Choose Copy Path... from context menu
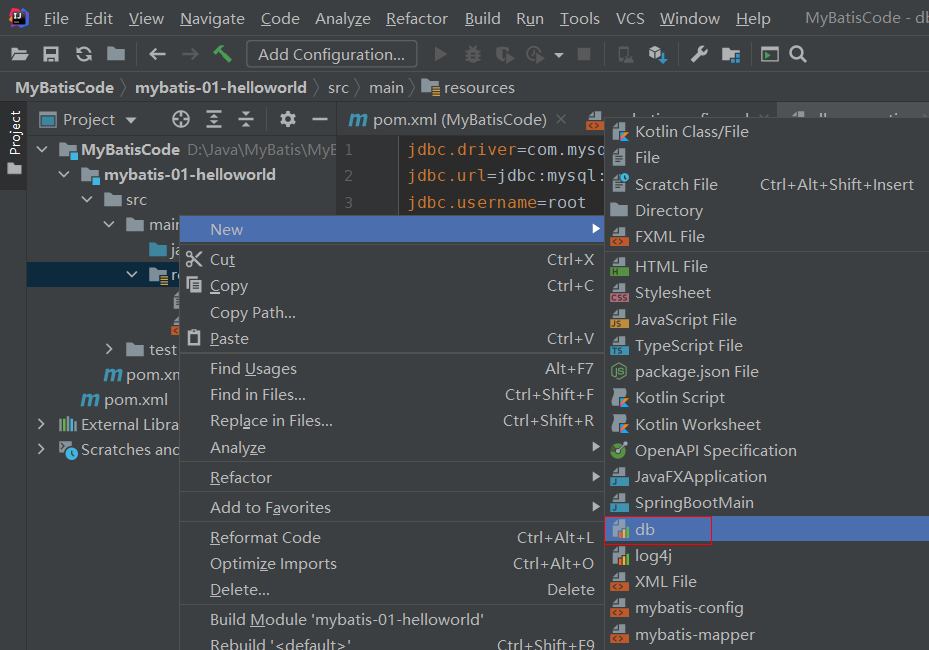The height and width of the screenshot is (650, 929). click(392, 312)
